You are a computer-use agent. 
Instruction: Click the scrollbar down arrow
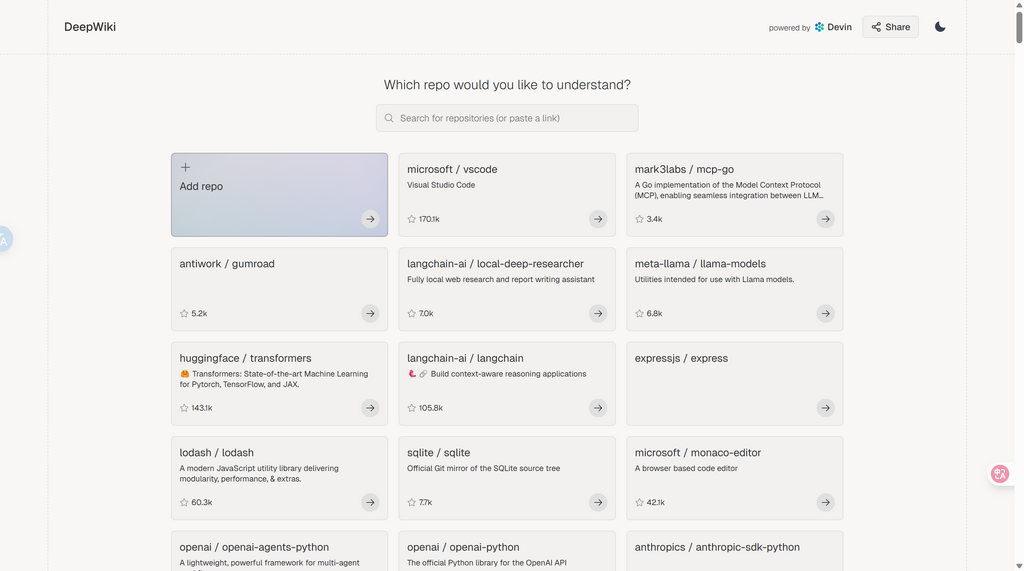pyautogui.click(x=1019, y=566)
